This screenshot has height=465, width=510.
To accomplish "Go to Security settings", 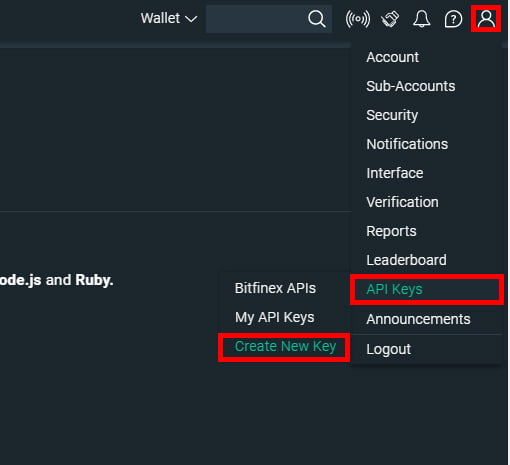I will (x=392, y=115).
